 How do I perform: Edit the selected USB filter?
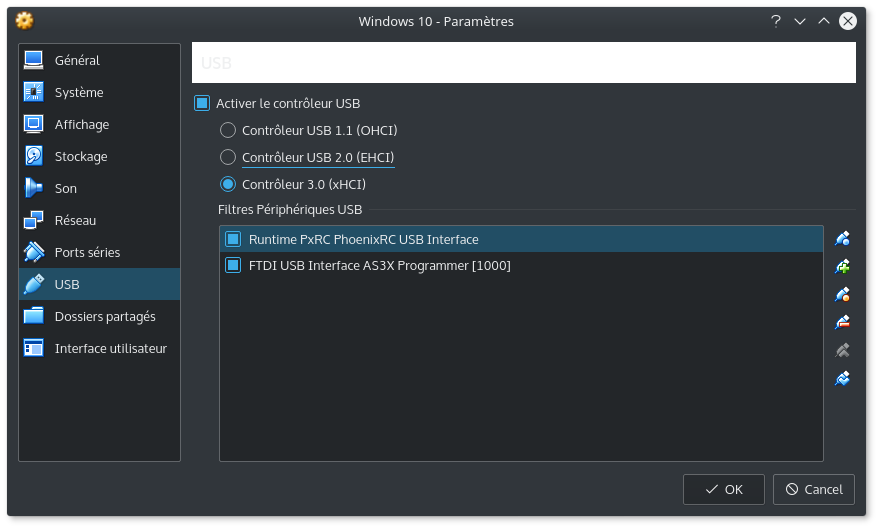pos(842,295)
